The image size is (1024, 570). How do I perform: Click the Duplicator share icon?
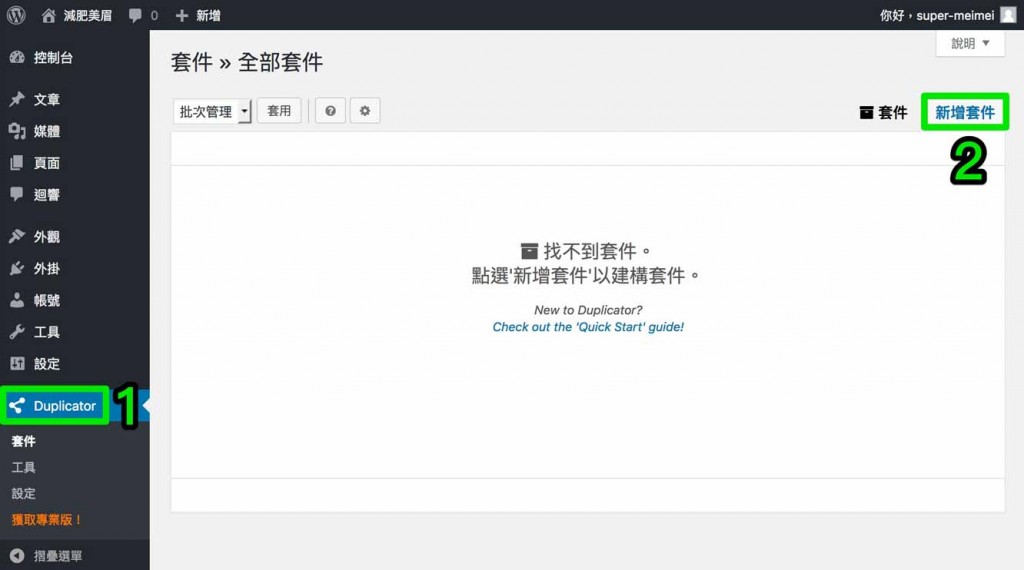click(17, 405)
